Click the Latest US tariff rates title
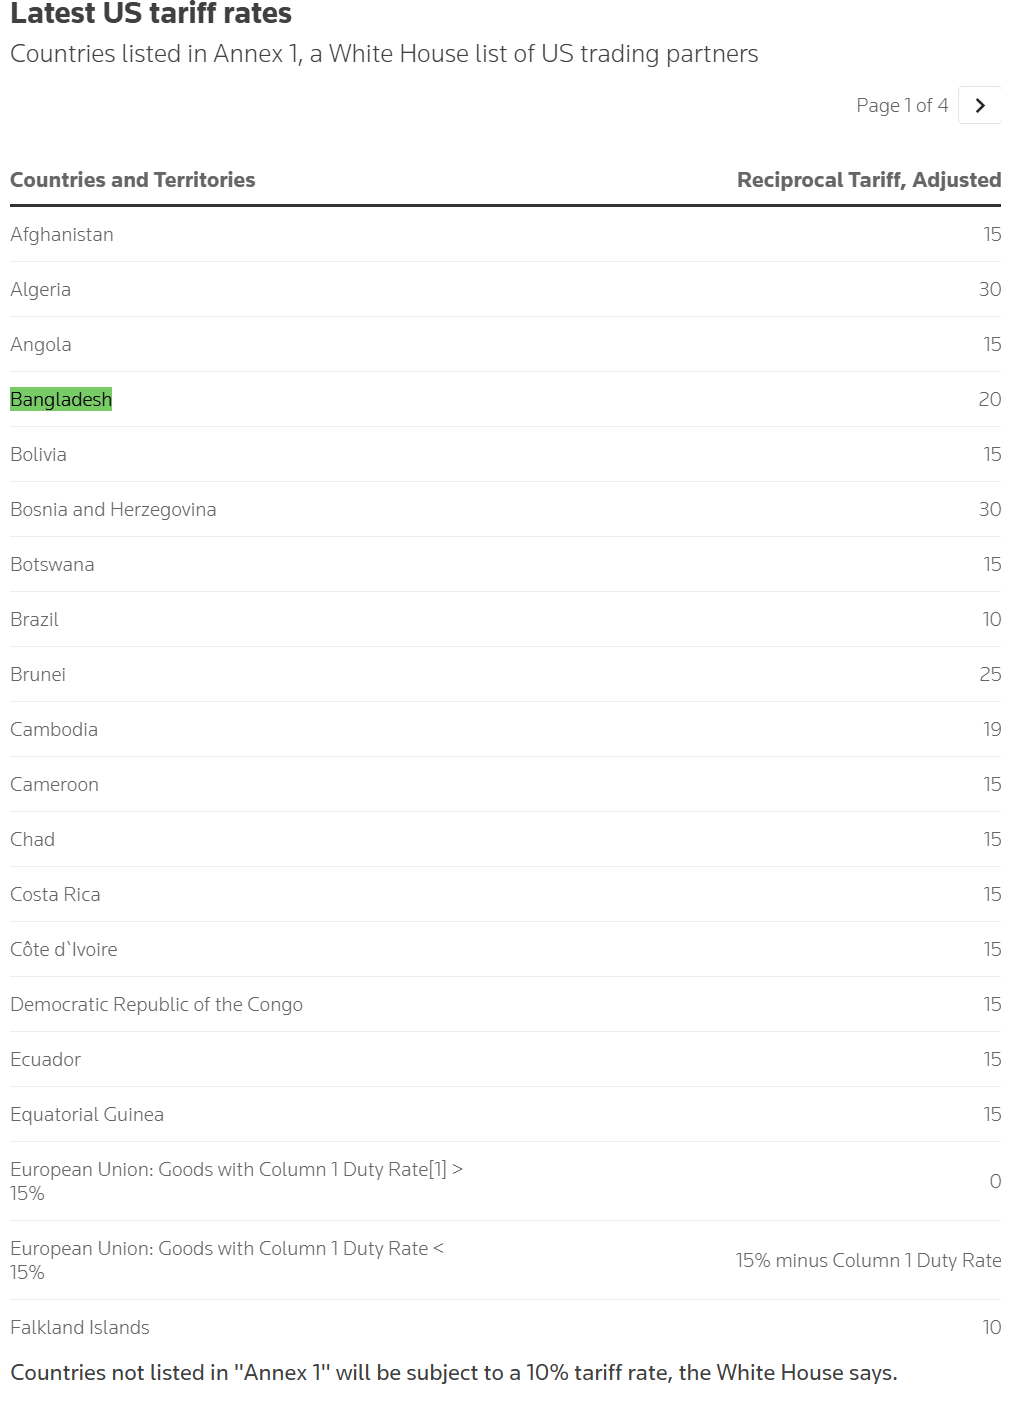Viewport: 1032px width, 1402px height. tap(151, 14)
